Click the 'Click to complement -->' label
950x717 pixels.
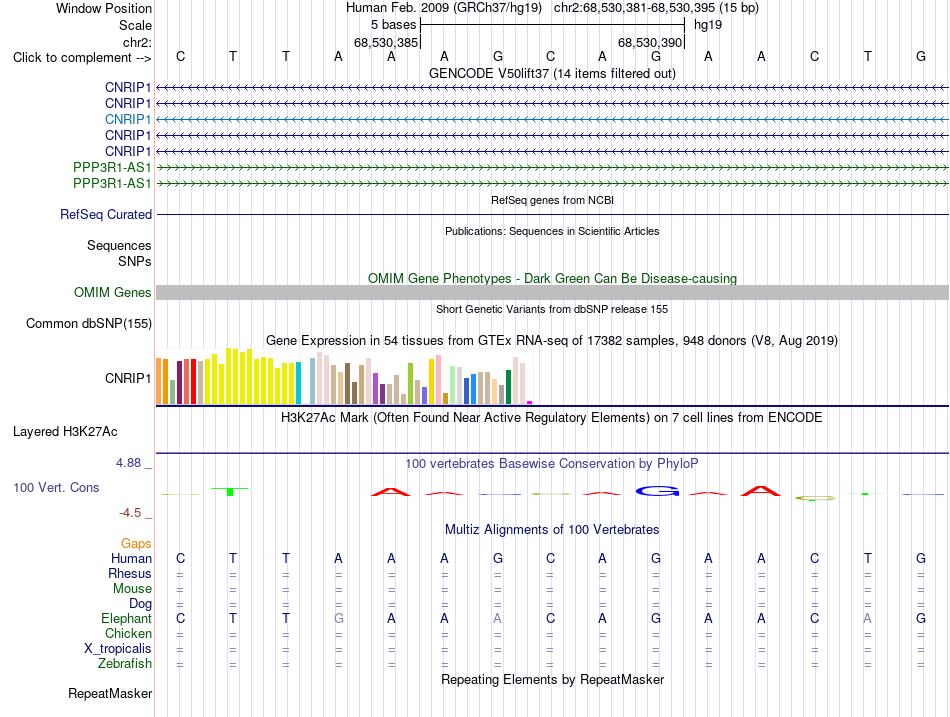coord(82,58)
